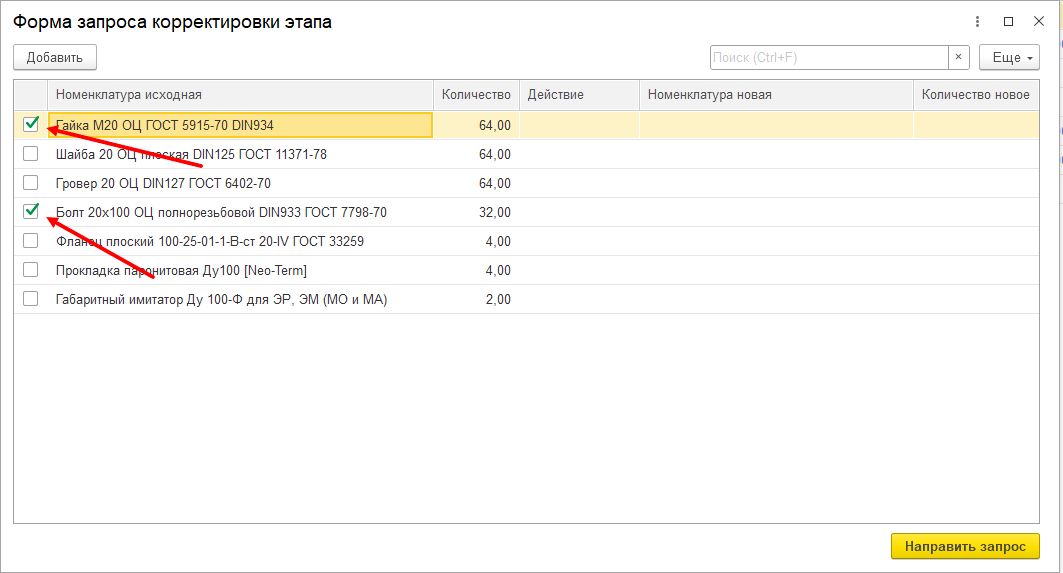This screenshot has width=1063, height=573.
Task: Check the Шайба 20 ОЦ плоская checkbox
Action: pyautogui.click(x=31, y=154)
